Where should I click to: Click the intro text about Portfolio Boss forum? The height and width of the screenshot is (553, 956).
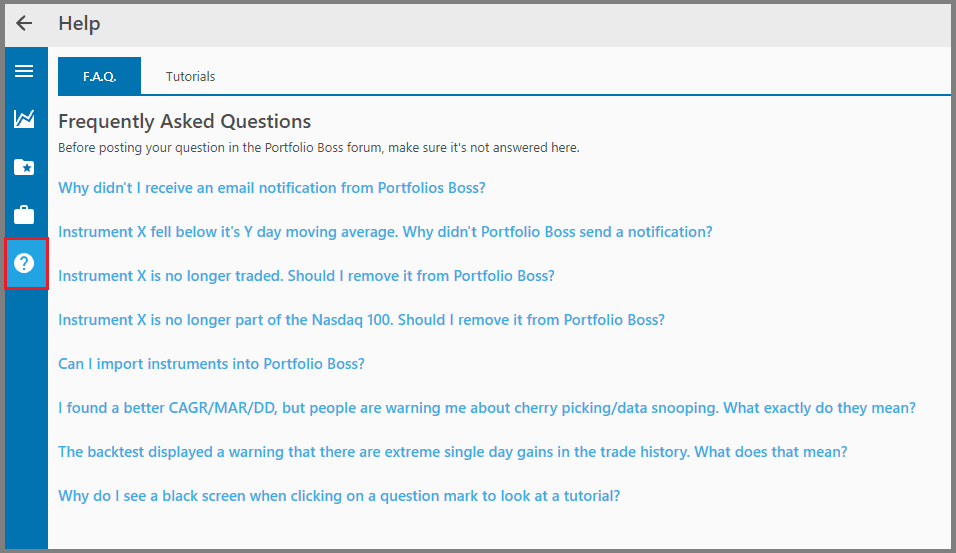[x=318, y=148]
